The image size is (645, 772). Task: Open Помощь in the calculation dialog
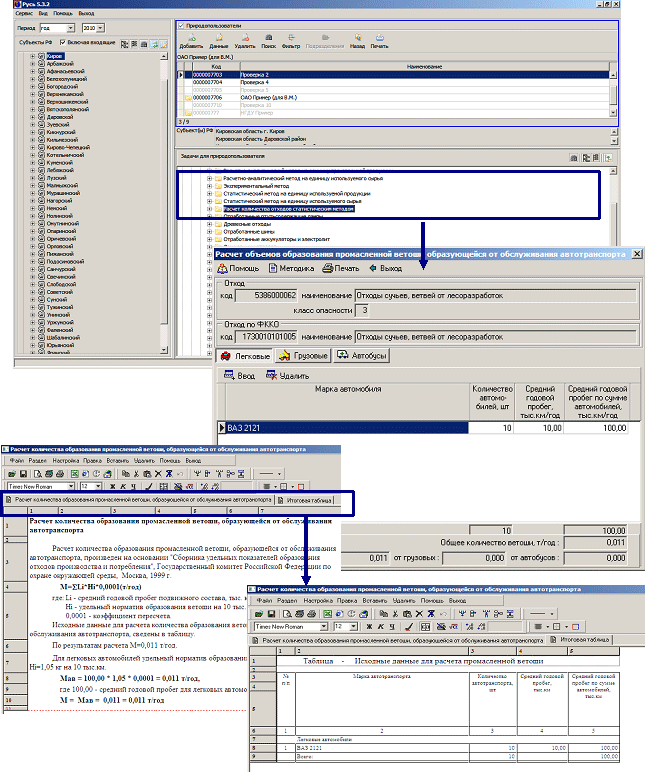(238, 268)
